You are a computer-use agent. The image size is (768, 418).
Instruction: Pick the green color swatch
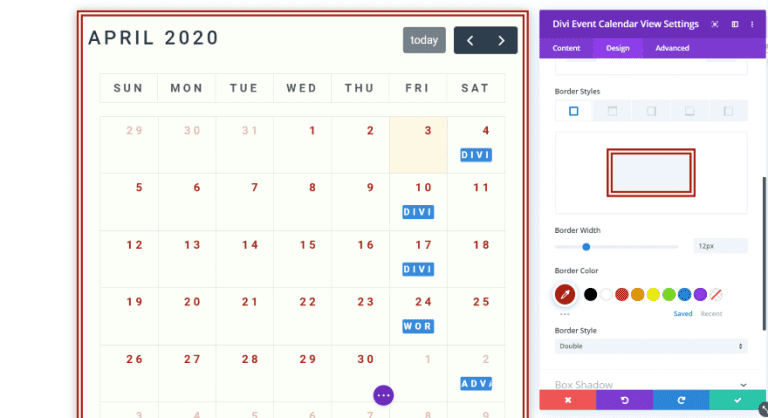pyautogui.click(x=669, y=295)
